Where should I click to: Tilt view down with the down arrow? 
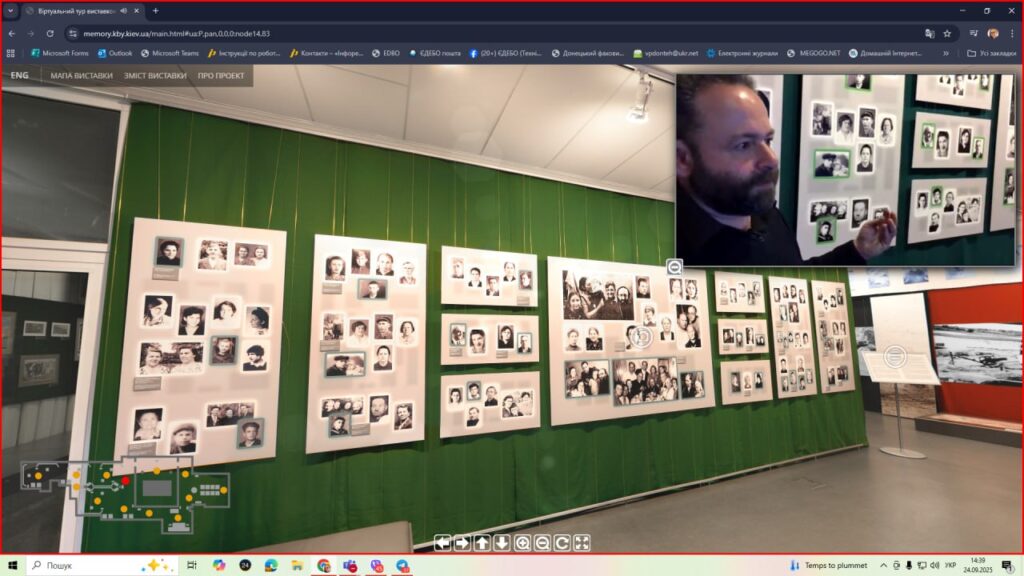click(x=502, y=543)
